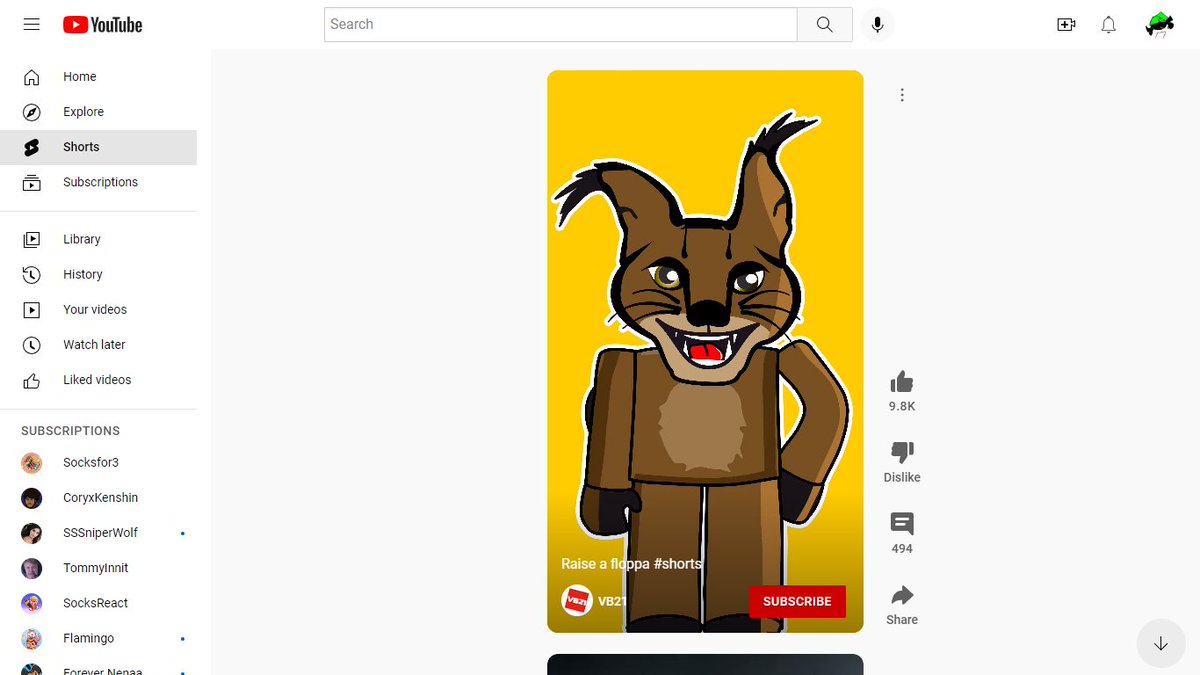Like the short with thumbs up

pos(902,382)
